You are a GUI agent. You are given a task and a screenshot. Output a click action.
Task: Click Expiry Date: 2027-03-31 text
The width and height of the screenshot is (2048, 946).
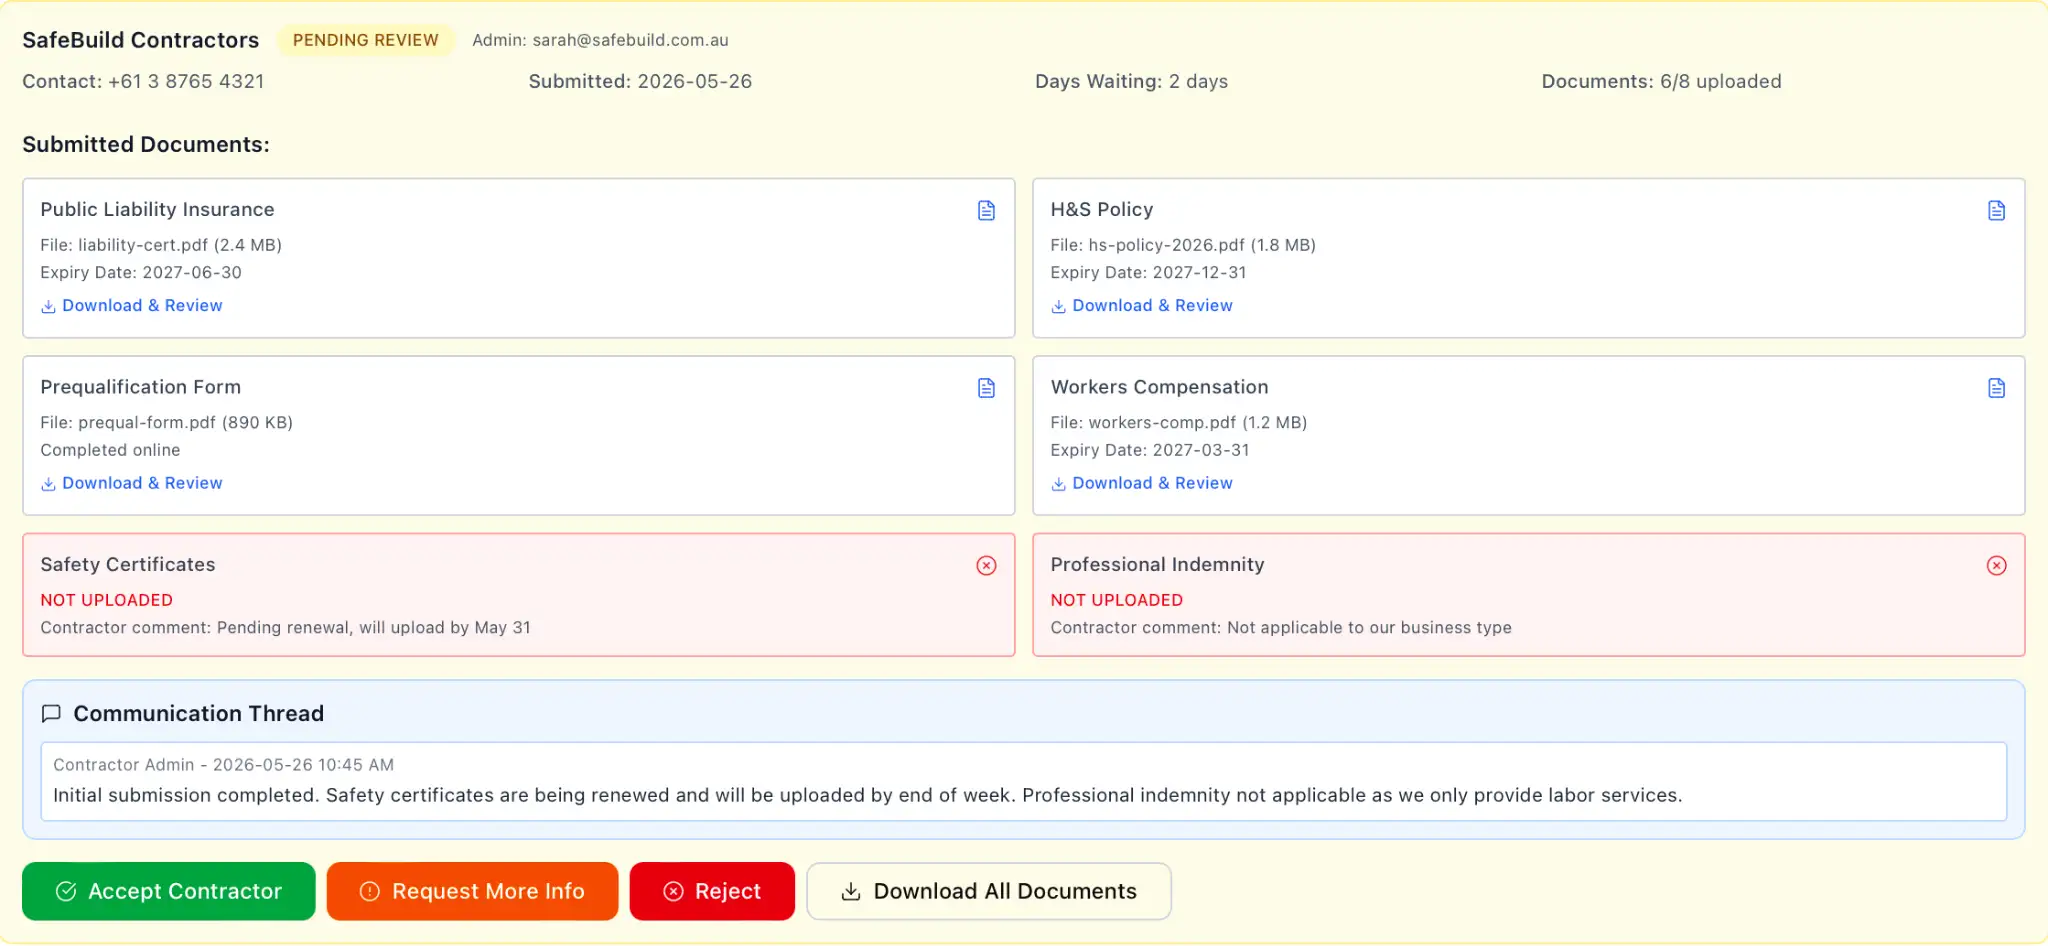(1150, 450)
